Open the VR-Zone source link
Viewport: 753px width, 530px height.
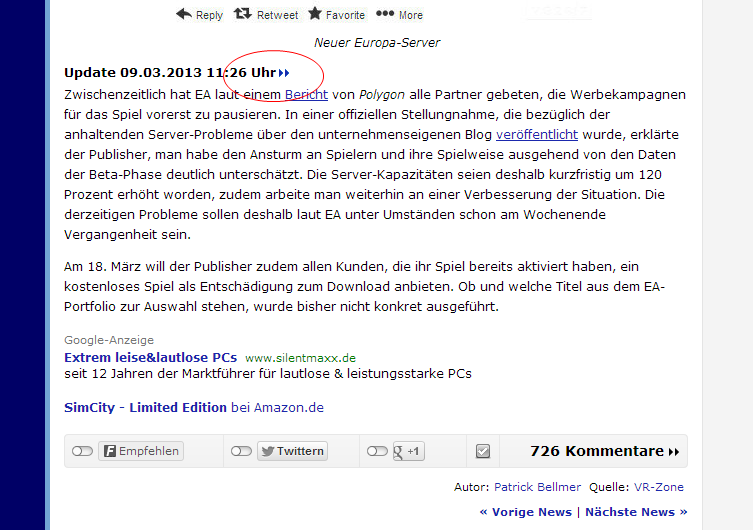click(x=659, y=487)
